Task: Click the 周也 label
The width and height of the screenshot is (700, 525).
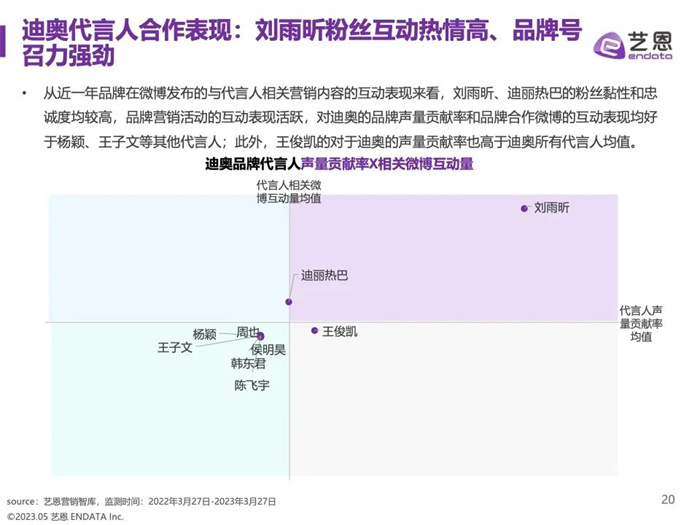Action: click(247, 332)
